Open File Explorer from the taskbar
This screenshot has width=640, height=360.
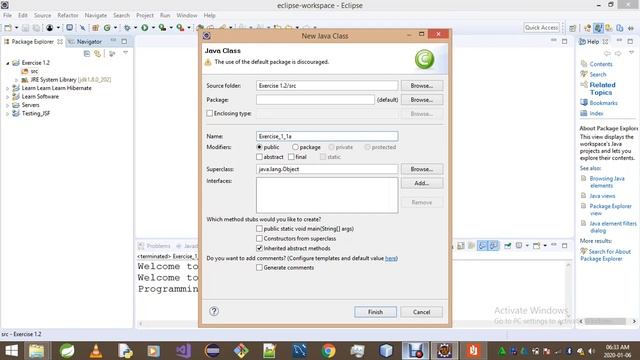[36, 351]
